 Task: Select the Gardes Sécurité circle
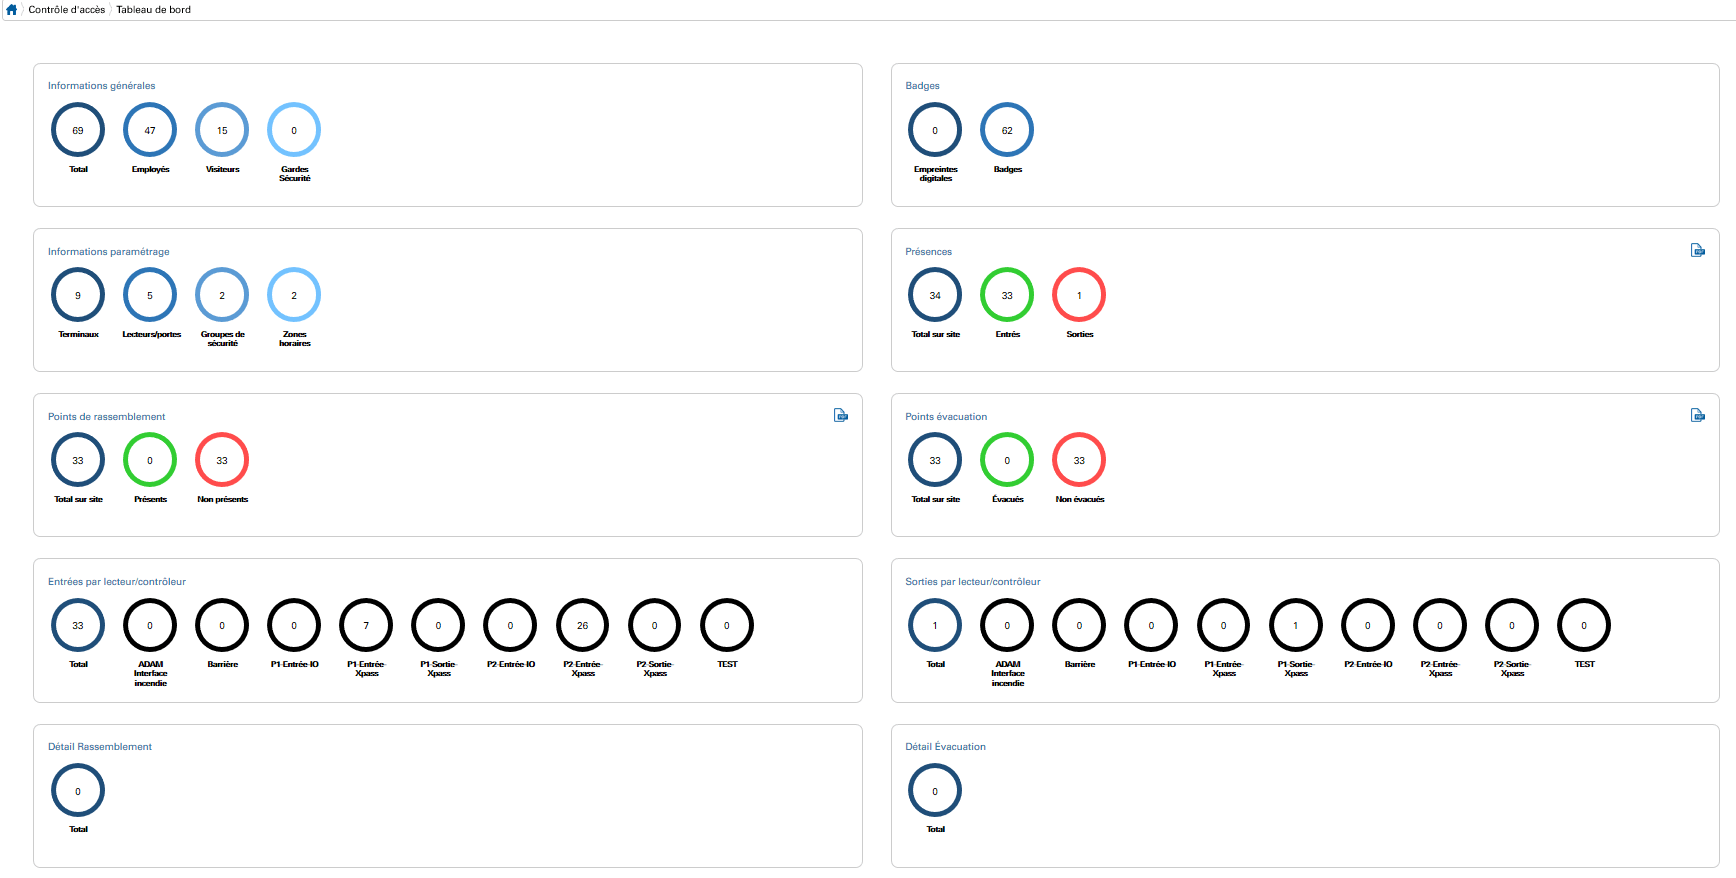(x=294, y=130)
